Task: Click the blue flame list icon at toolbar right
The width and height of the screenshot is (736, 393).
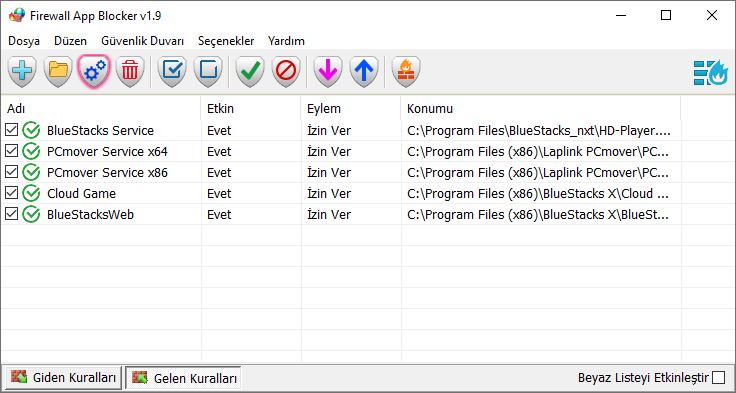Action: [x=711, y=73]
